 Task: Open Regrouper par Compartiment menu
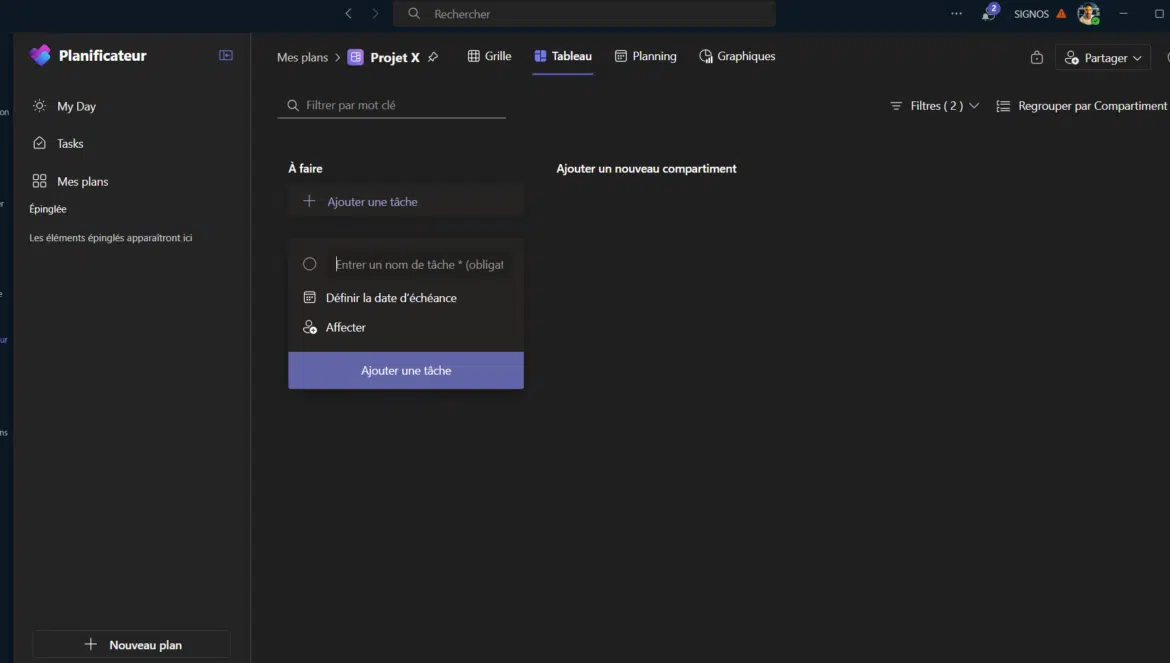tap(1082, 106)
